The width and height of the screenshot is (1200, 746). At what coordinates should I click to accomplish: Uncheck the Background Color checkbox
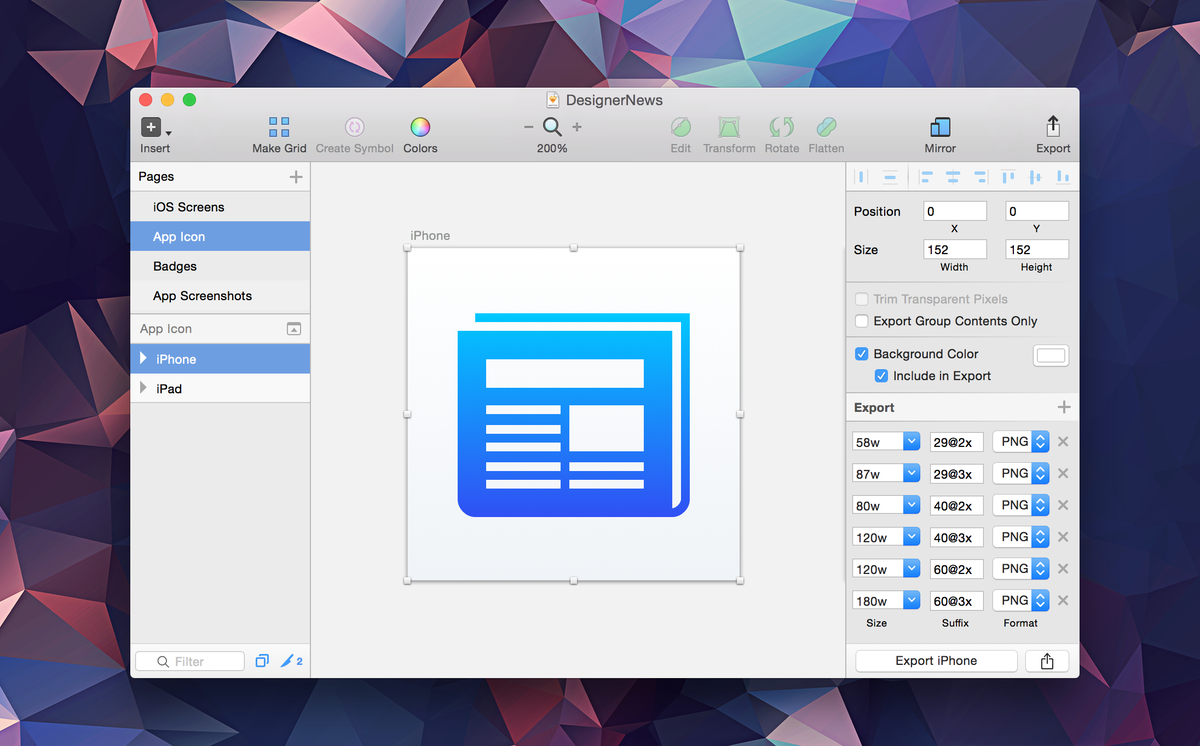pos(861,354)
